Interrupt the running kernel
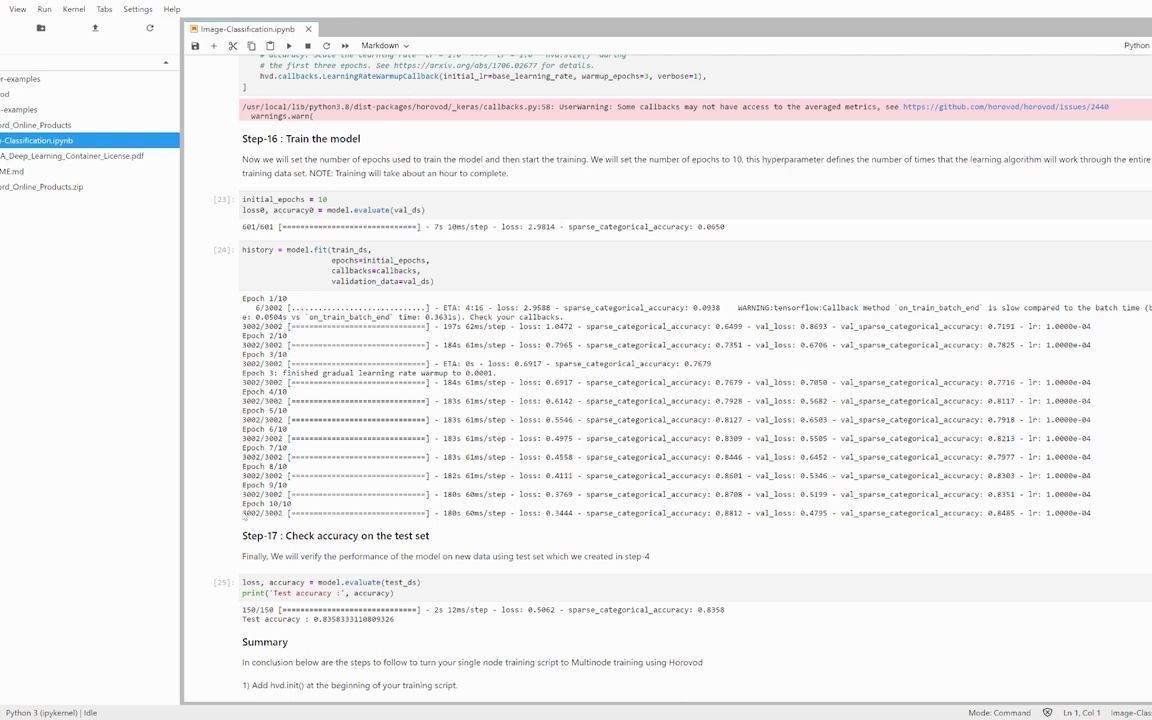 pyautogui.click(x=307, y=45)
